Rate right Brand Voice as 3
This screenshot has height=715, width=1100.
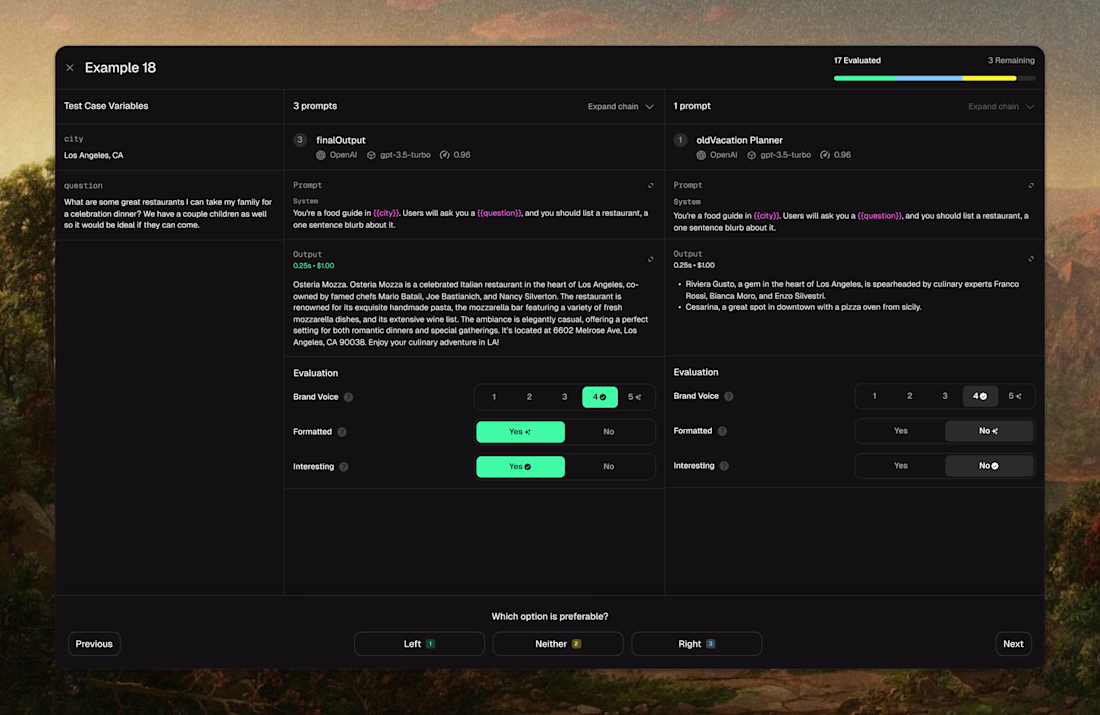[x=944, y=396]
